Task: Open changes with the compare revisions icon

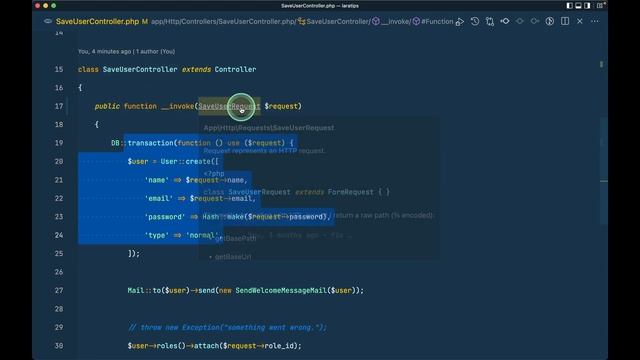Action: (490, 21)
